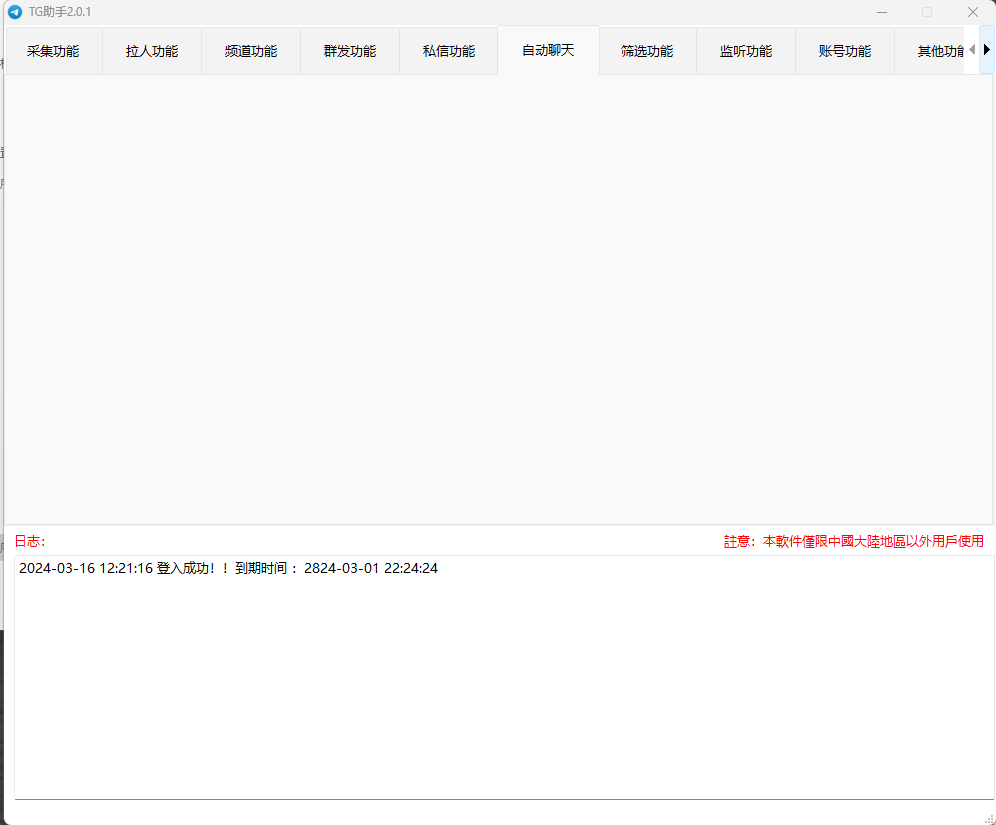Click the Telegram logo in title bar
Image resolution: width=996 pixels, height=825 pixels.
(x=15, y=12)
